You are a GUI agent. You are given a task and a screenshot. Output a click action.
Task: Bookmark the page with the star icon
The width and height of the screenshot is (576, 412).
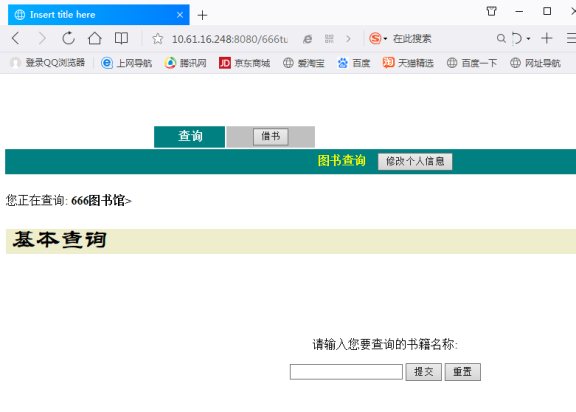(x=158, y=39)
